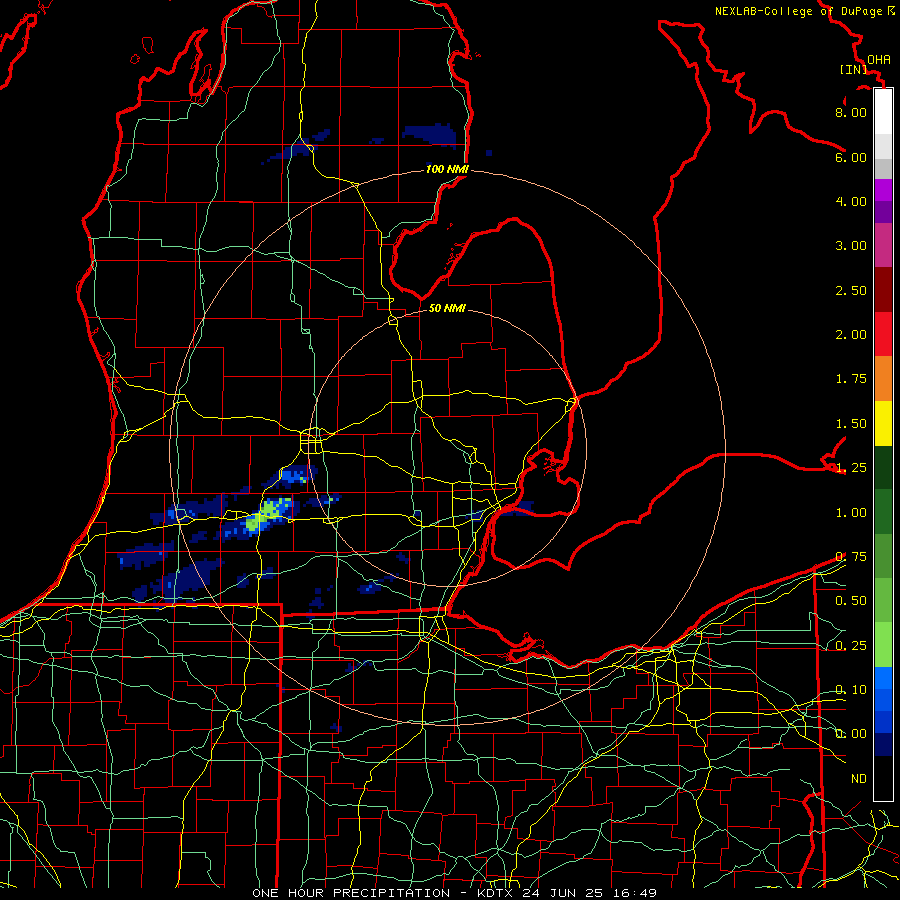Click the 1.75 legend value
Viewport: 900px width, 900px height.
pyautogui.click(x=851, y=379)
